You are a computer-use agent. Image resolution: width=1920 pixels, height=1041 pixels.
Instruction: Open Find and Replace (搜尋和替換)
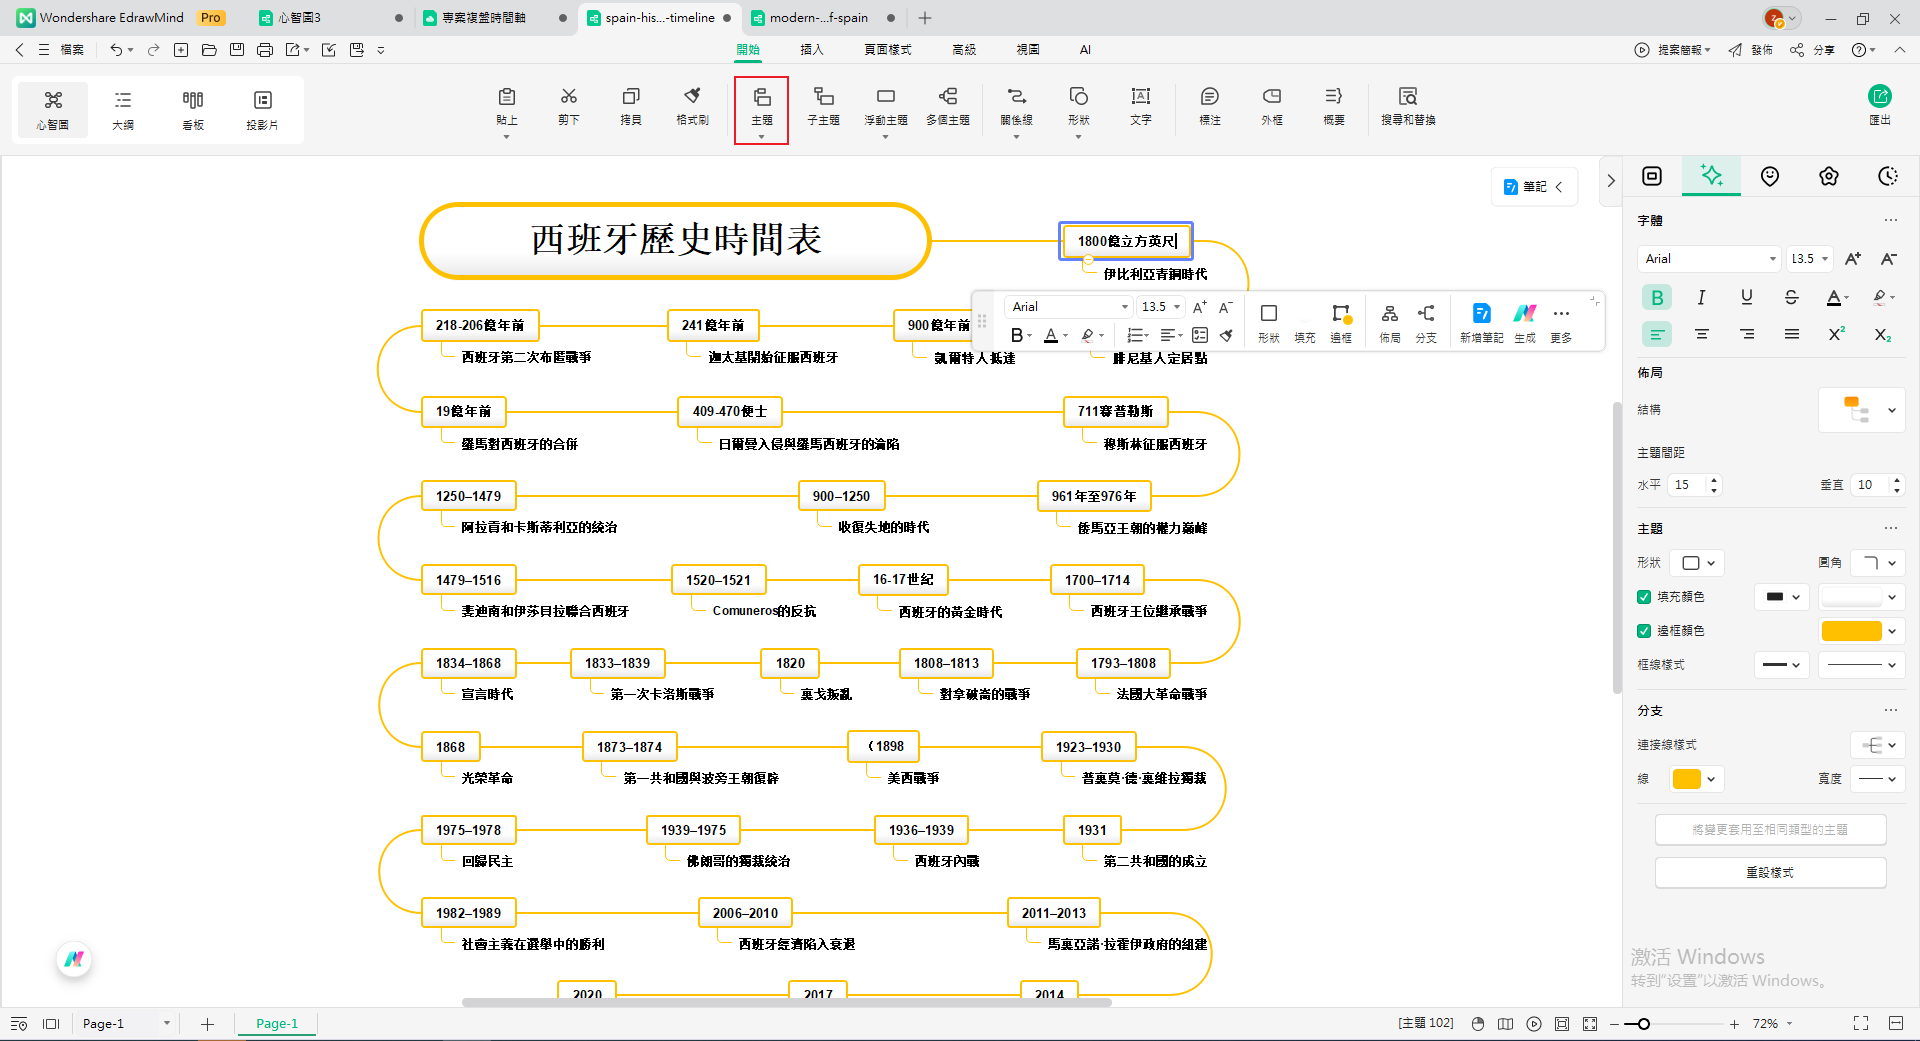click(1407, 107)
